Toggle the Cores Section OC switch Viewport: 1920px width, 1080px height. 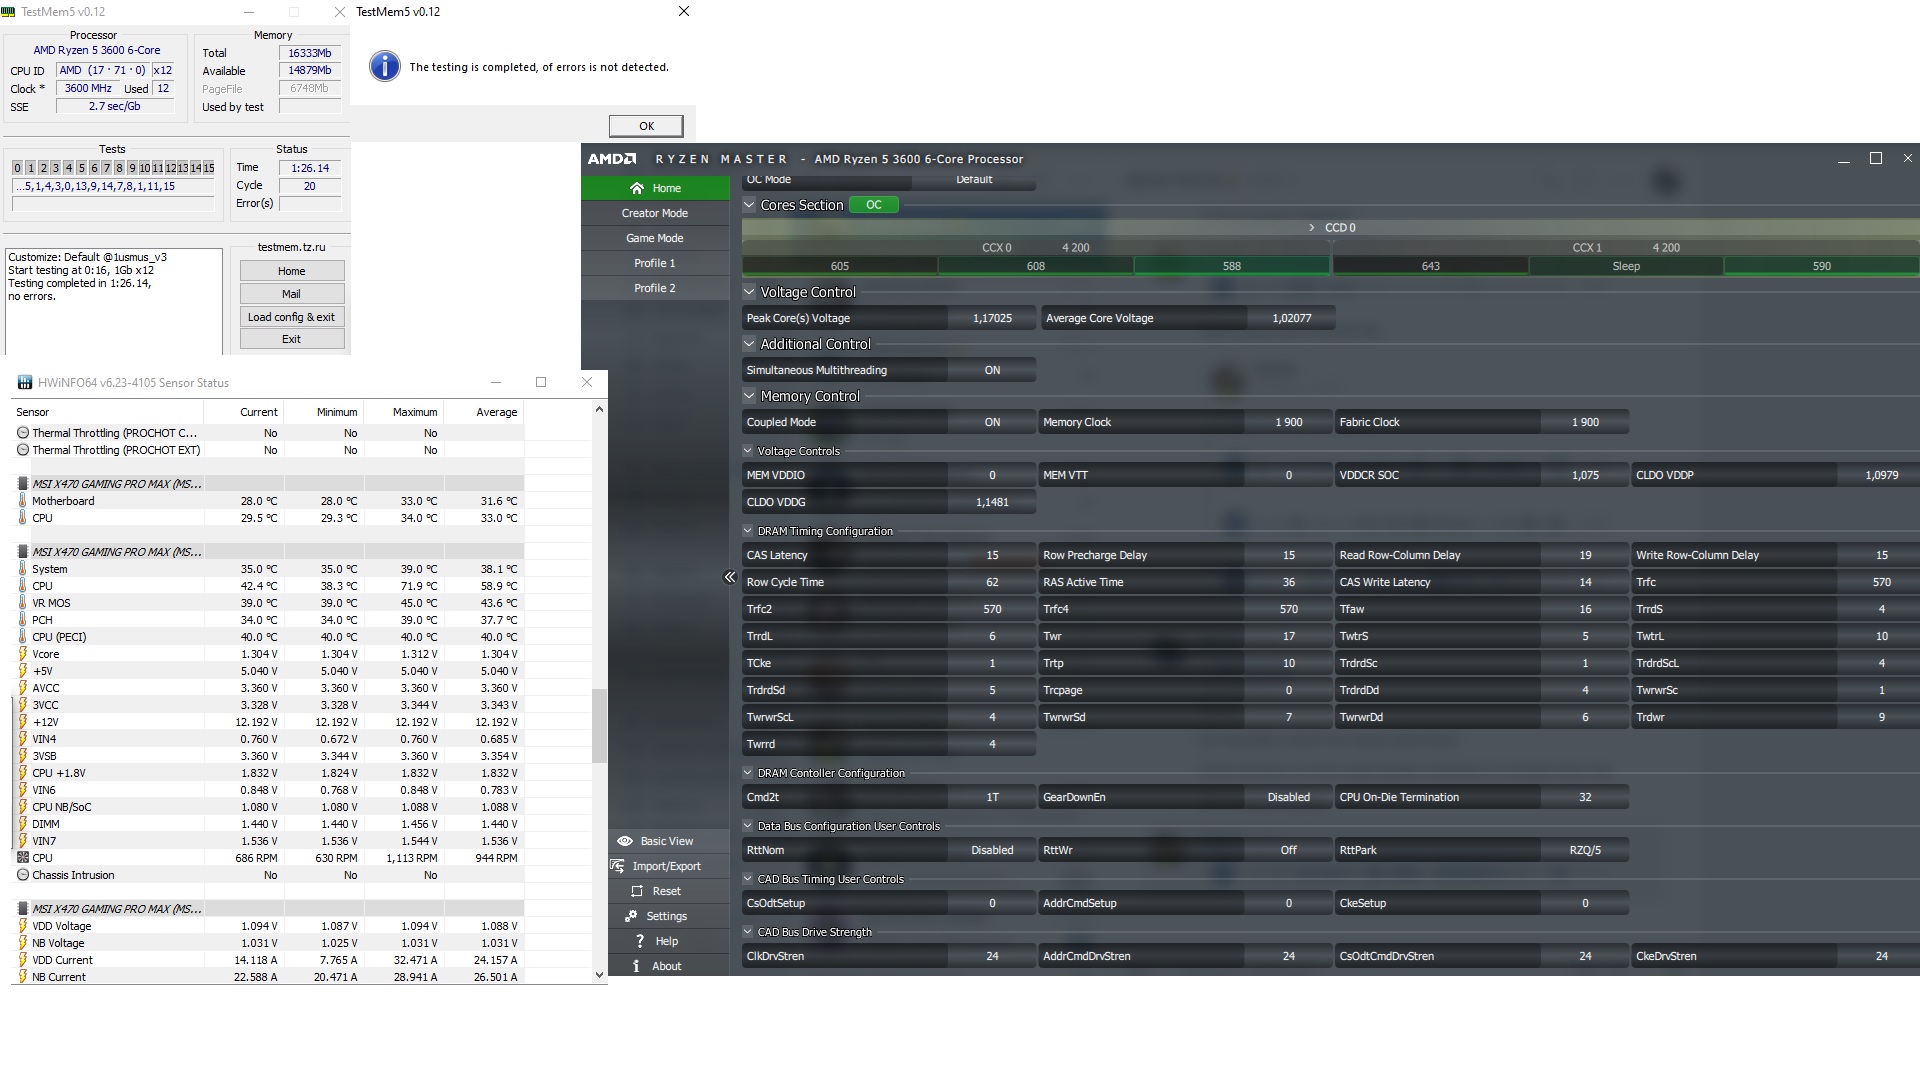click(x=873, y=205)
